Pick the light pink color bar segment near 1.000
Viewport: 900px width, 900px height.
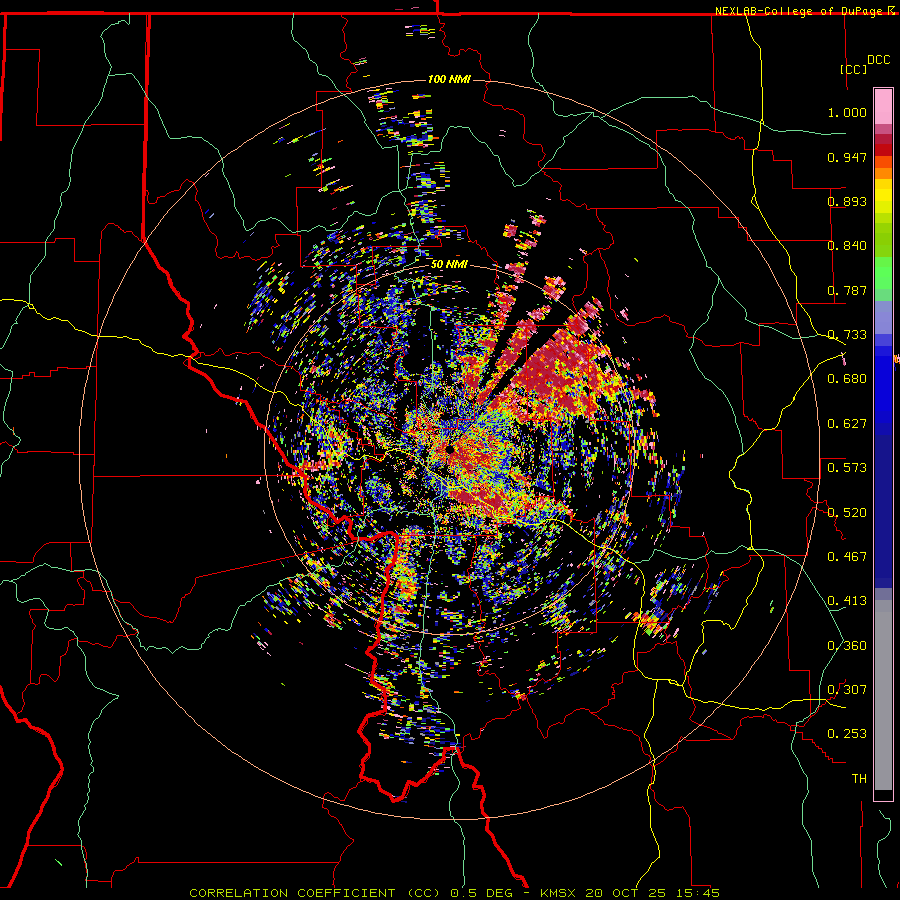click(x=883, y=106)
